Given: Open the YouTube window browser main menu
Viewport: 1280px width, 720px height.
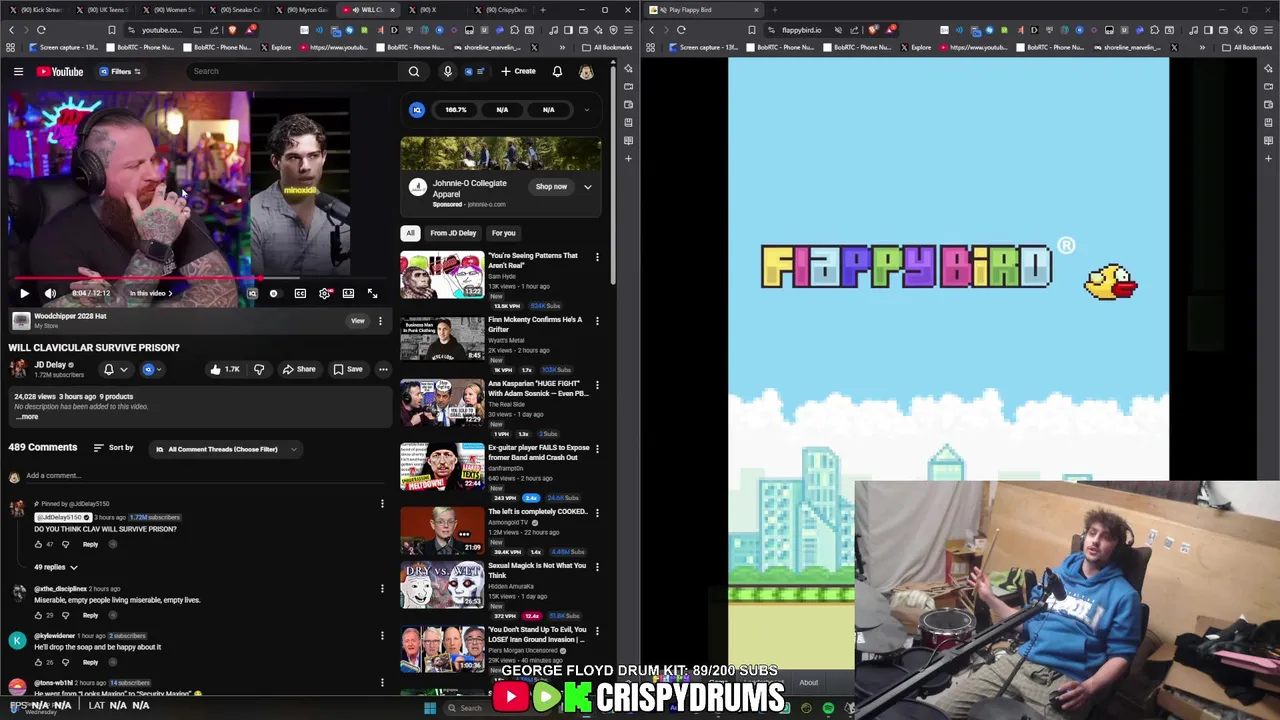Looking at the screenshot, I should [x=628, y=30].
